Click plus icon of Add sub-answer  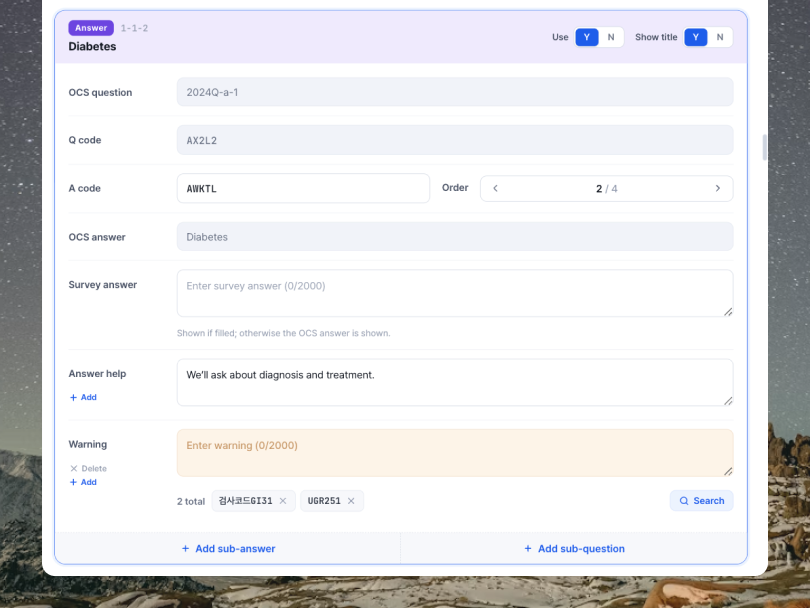(x=185, y=549)
